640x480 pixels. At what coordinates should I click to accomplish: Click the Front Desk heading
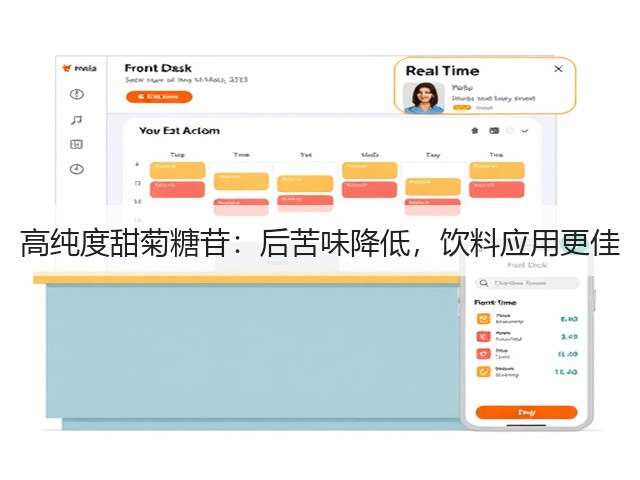158,68
